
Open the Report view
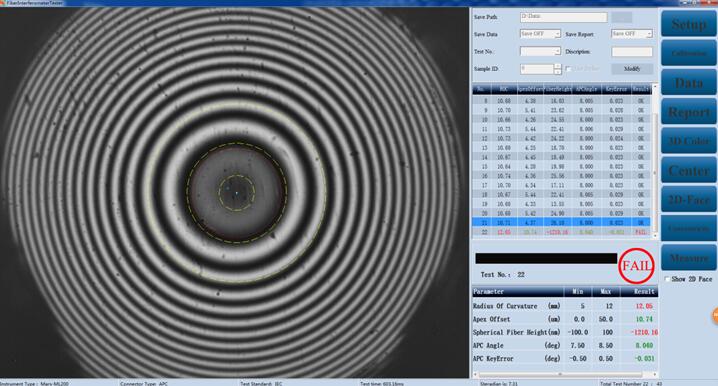tap(689, 112)
